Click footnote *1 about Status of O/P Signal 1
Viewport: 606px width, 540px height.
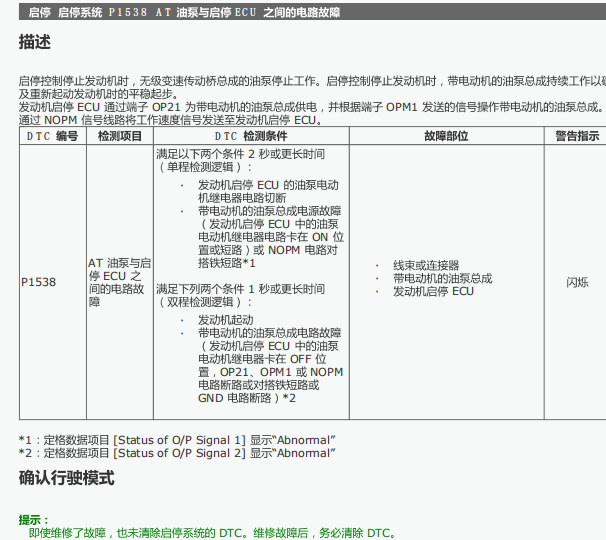(177, 440)
